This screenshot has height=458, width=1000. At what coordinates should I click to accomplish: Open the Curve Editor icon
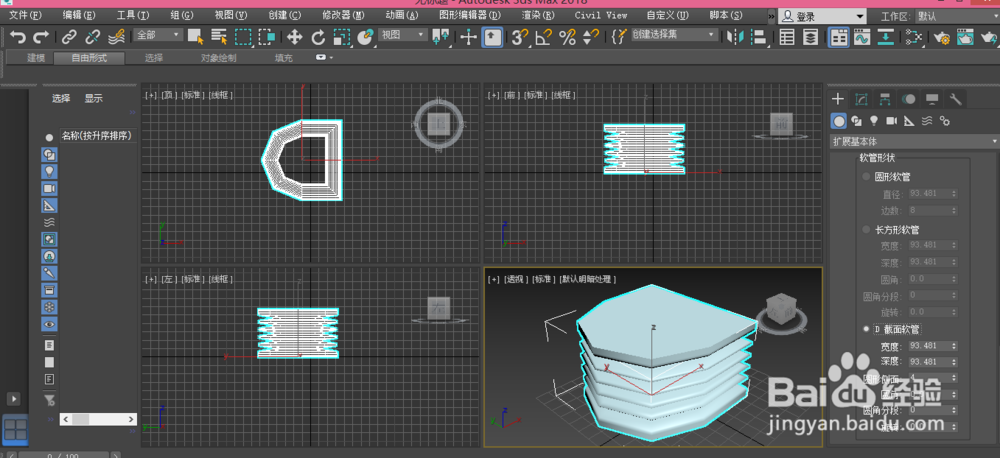(862, 37)
